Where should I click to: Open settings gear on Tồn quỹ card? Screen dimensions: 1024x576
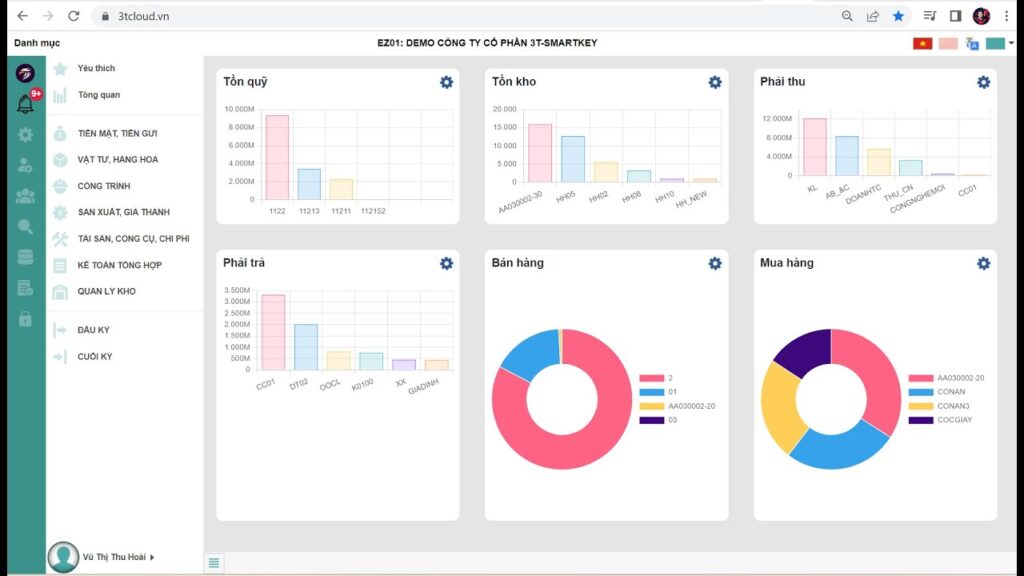click(446, 82)
